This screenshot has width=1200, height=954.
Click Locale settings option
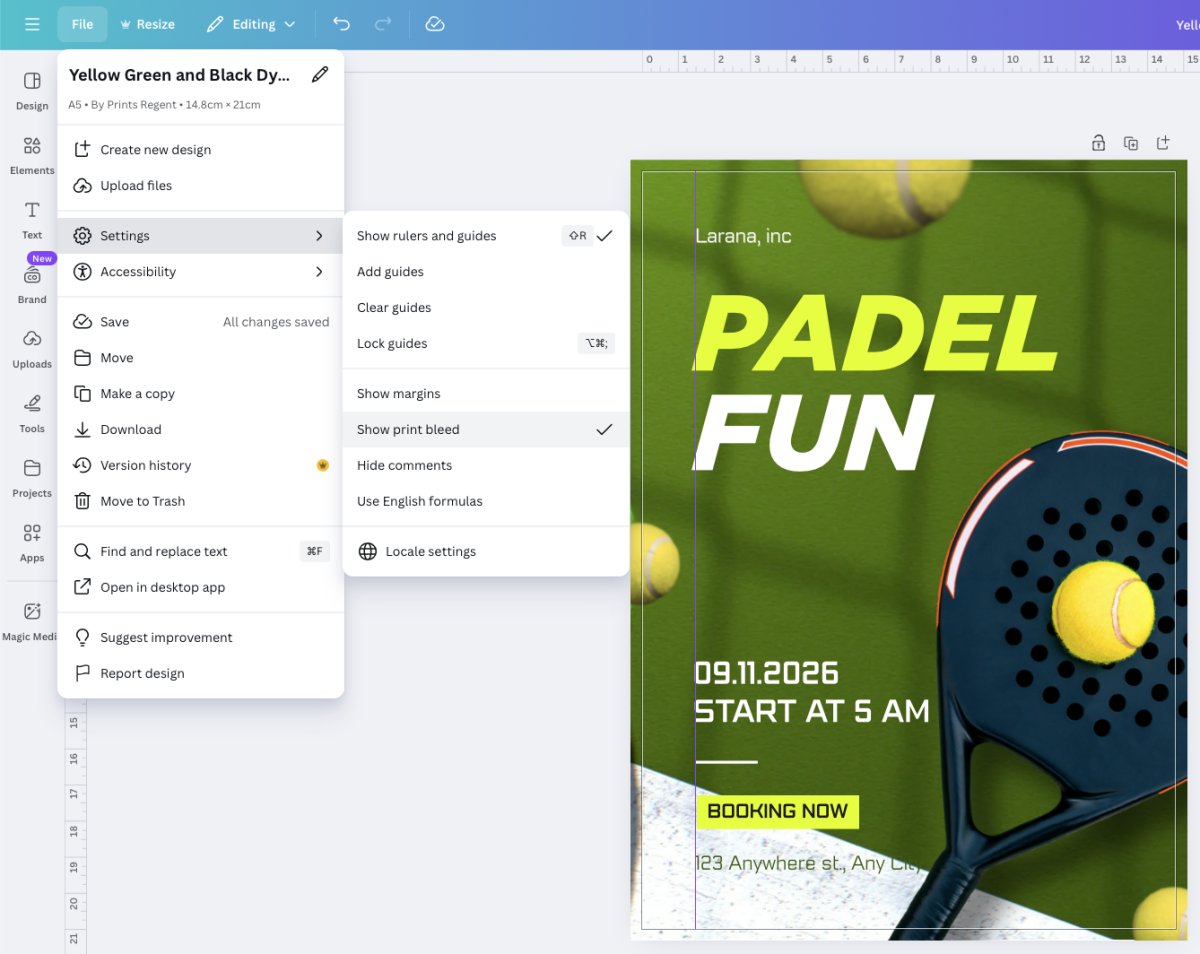[430, 552]
